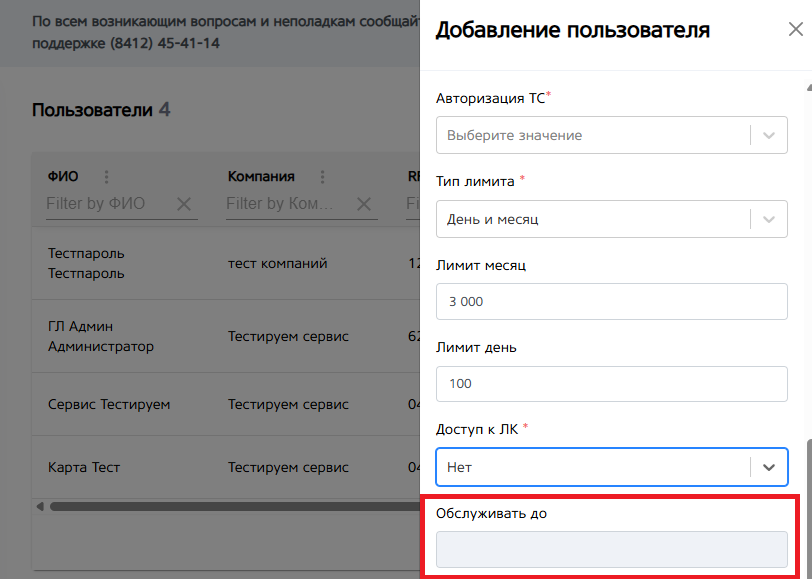Click the panel vertical scrollbar thumb
This screenshot has height=579, width=812.
[809, 508]
